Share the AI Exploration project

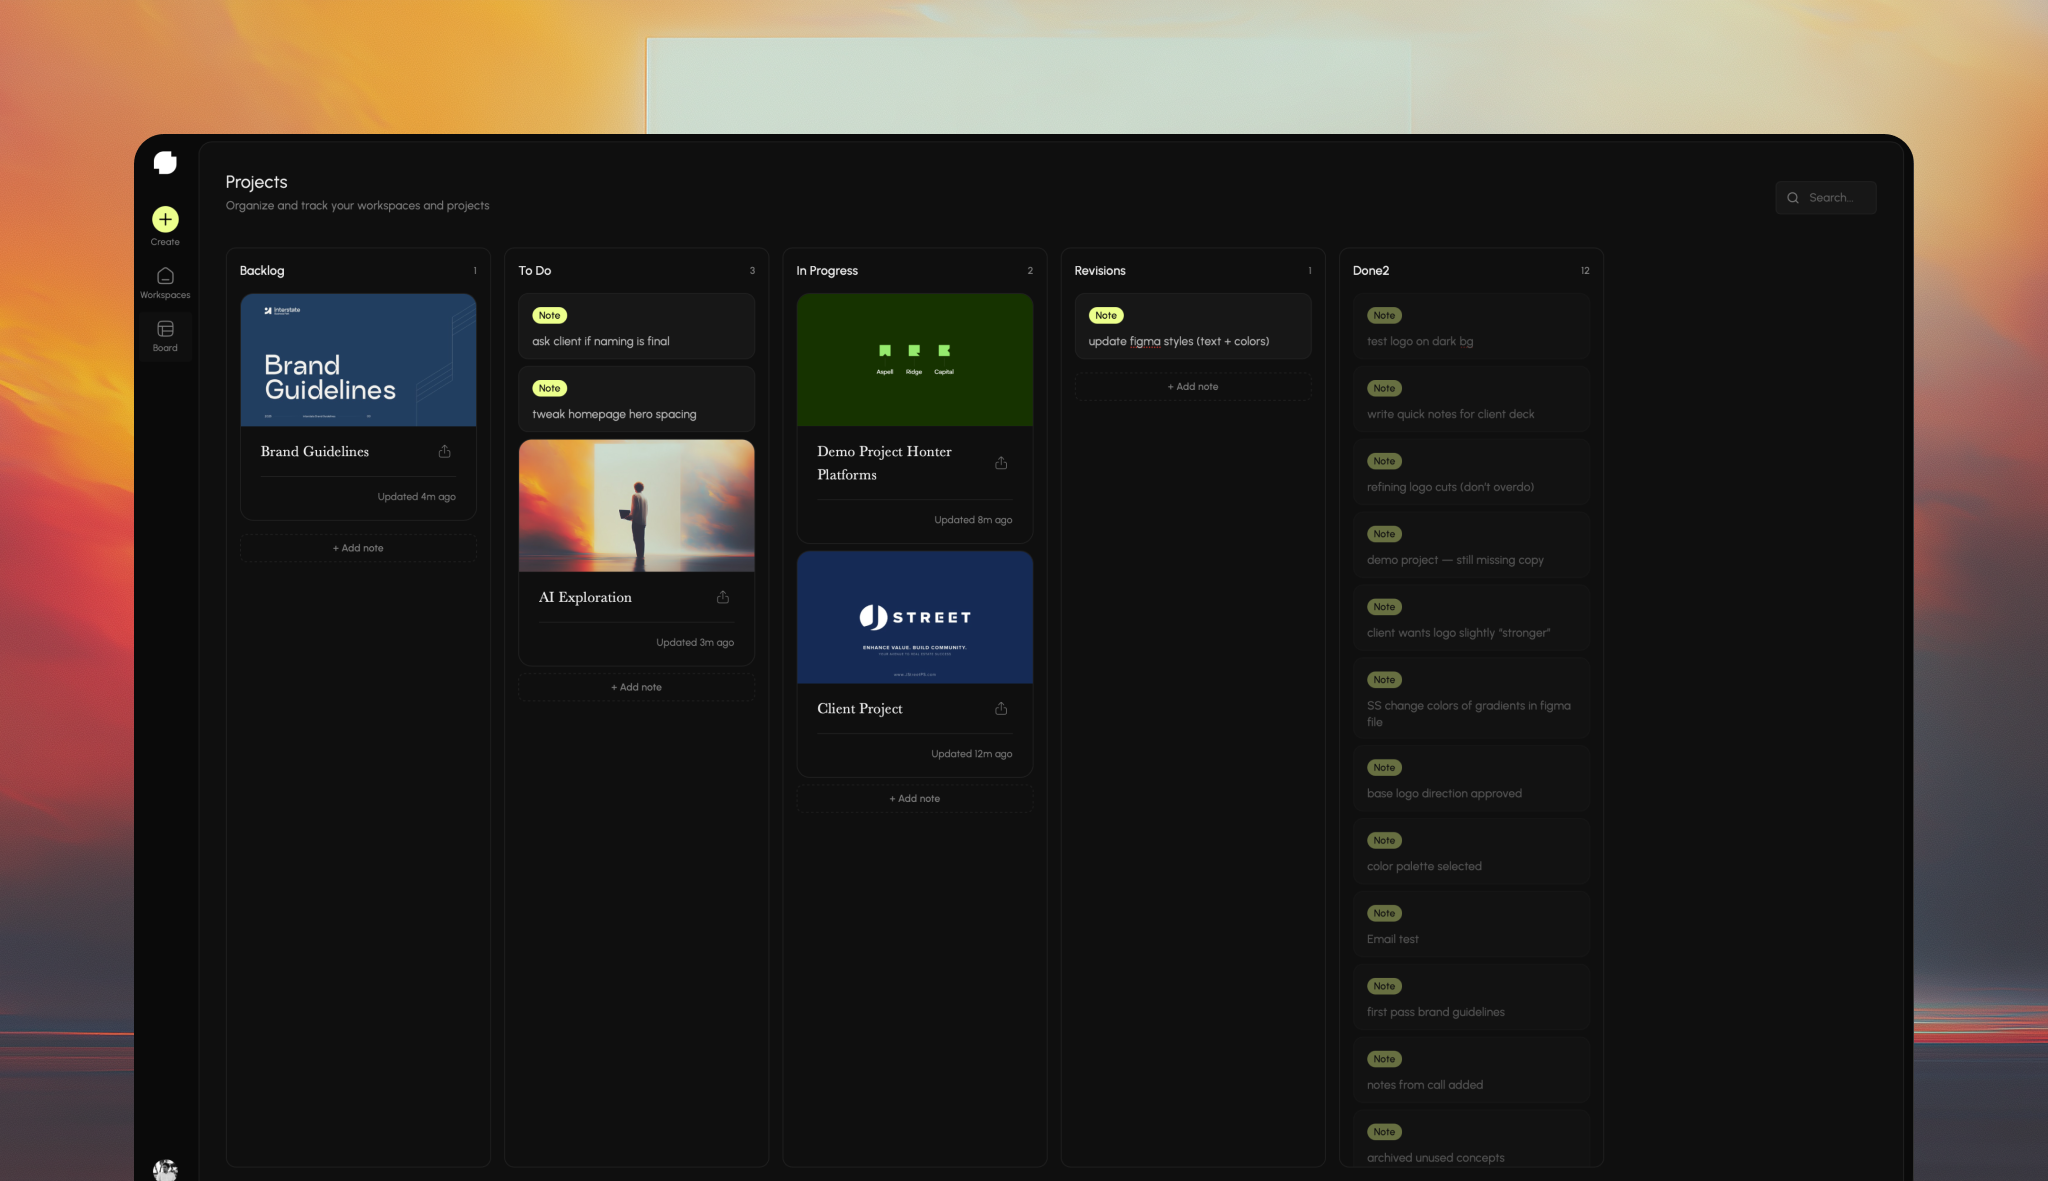(723, 596)
